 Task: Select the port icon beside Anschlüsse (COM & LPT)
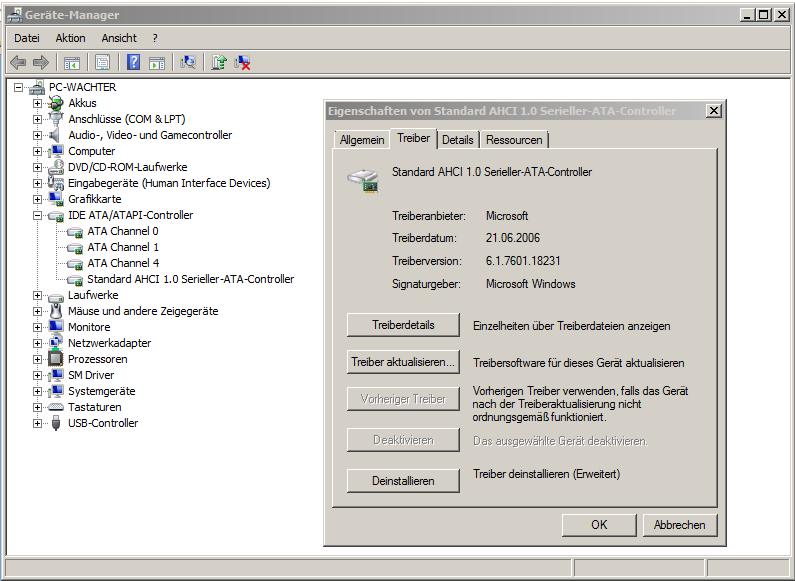coord(56,119)
